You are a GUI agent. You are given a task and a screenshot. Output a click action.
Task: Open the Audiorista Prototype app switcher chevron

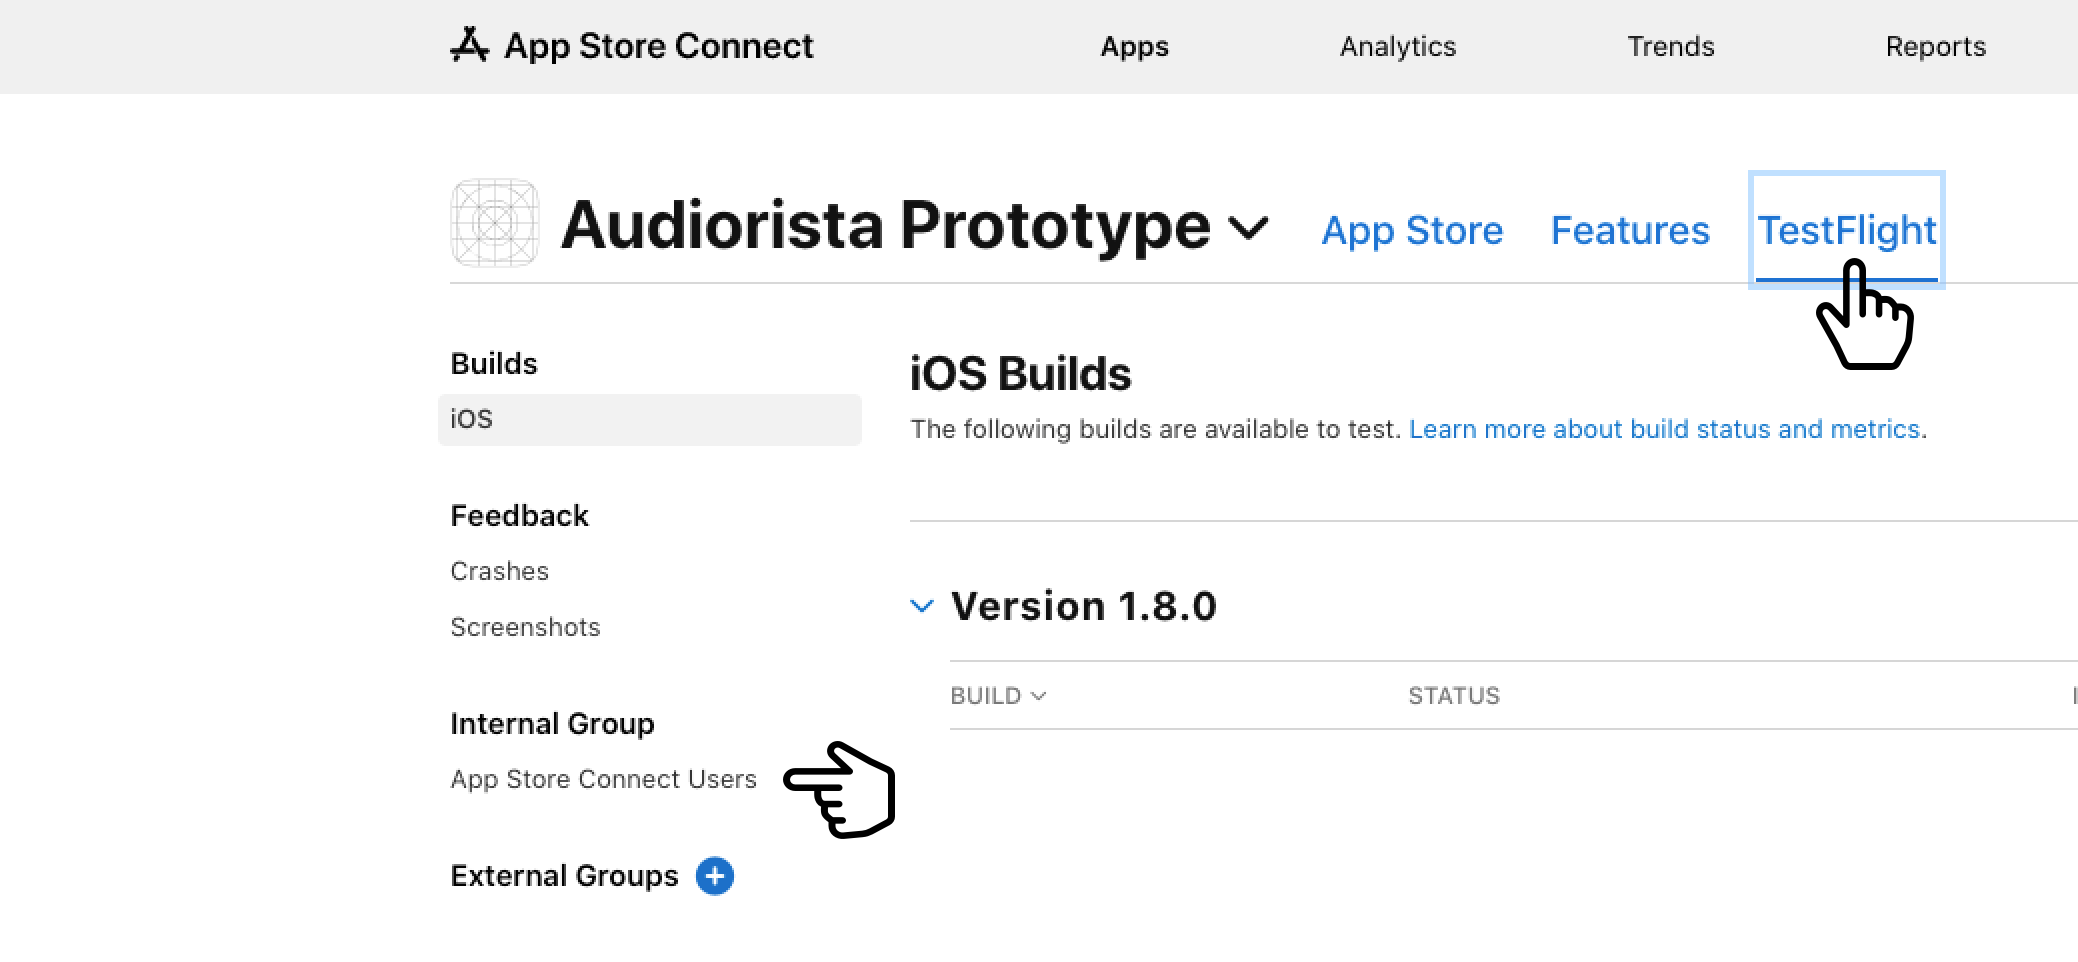click(1248, 228)
